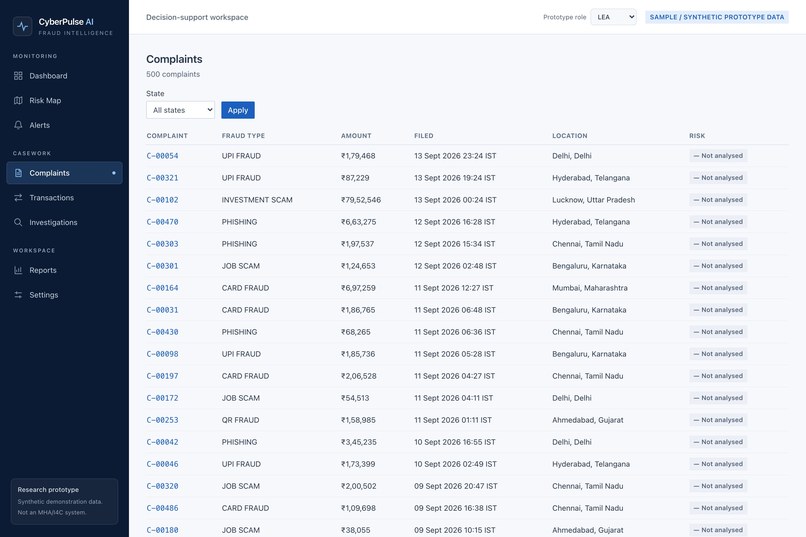Click the Reports chart icon

click(x=18, y=270)
